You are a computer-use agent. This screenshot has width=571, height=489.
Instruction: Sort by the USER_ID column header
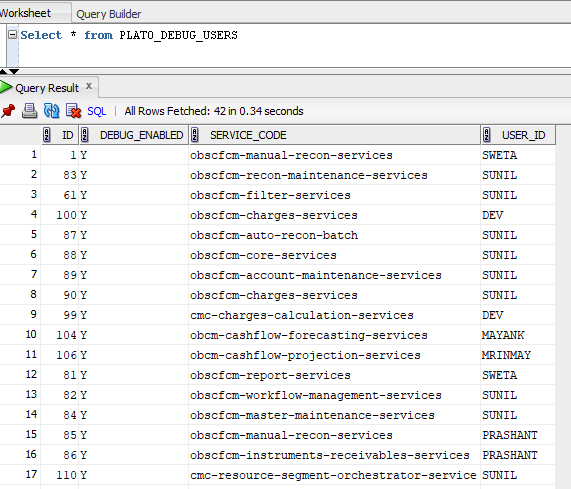tap(518, 135)
